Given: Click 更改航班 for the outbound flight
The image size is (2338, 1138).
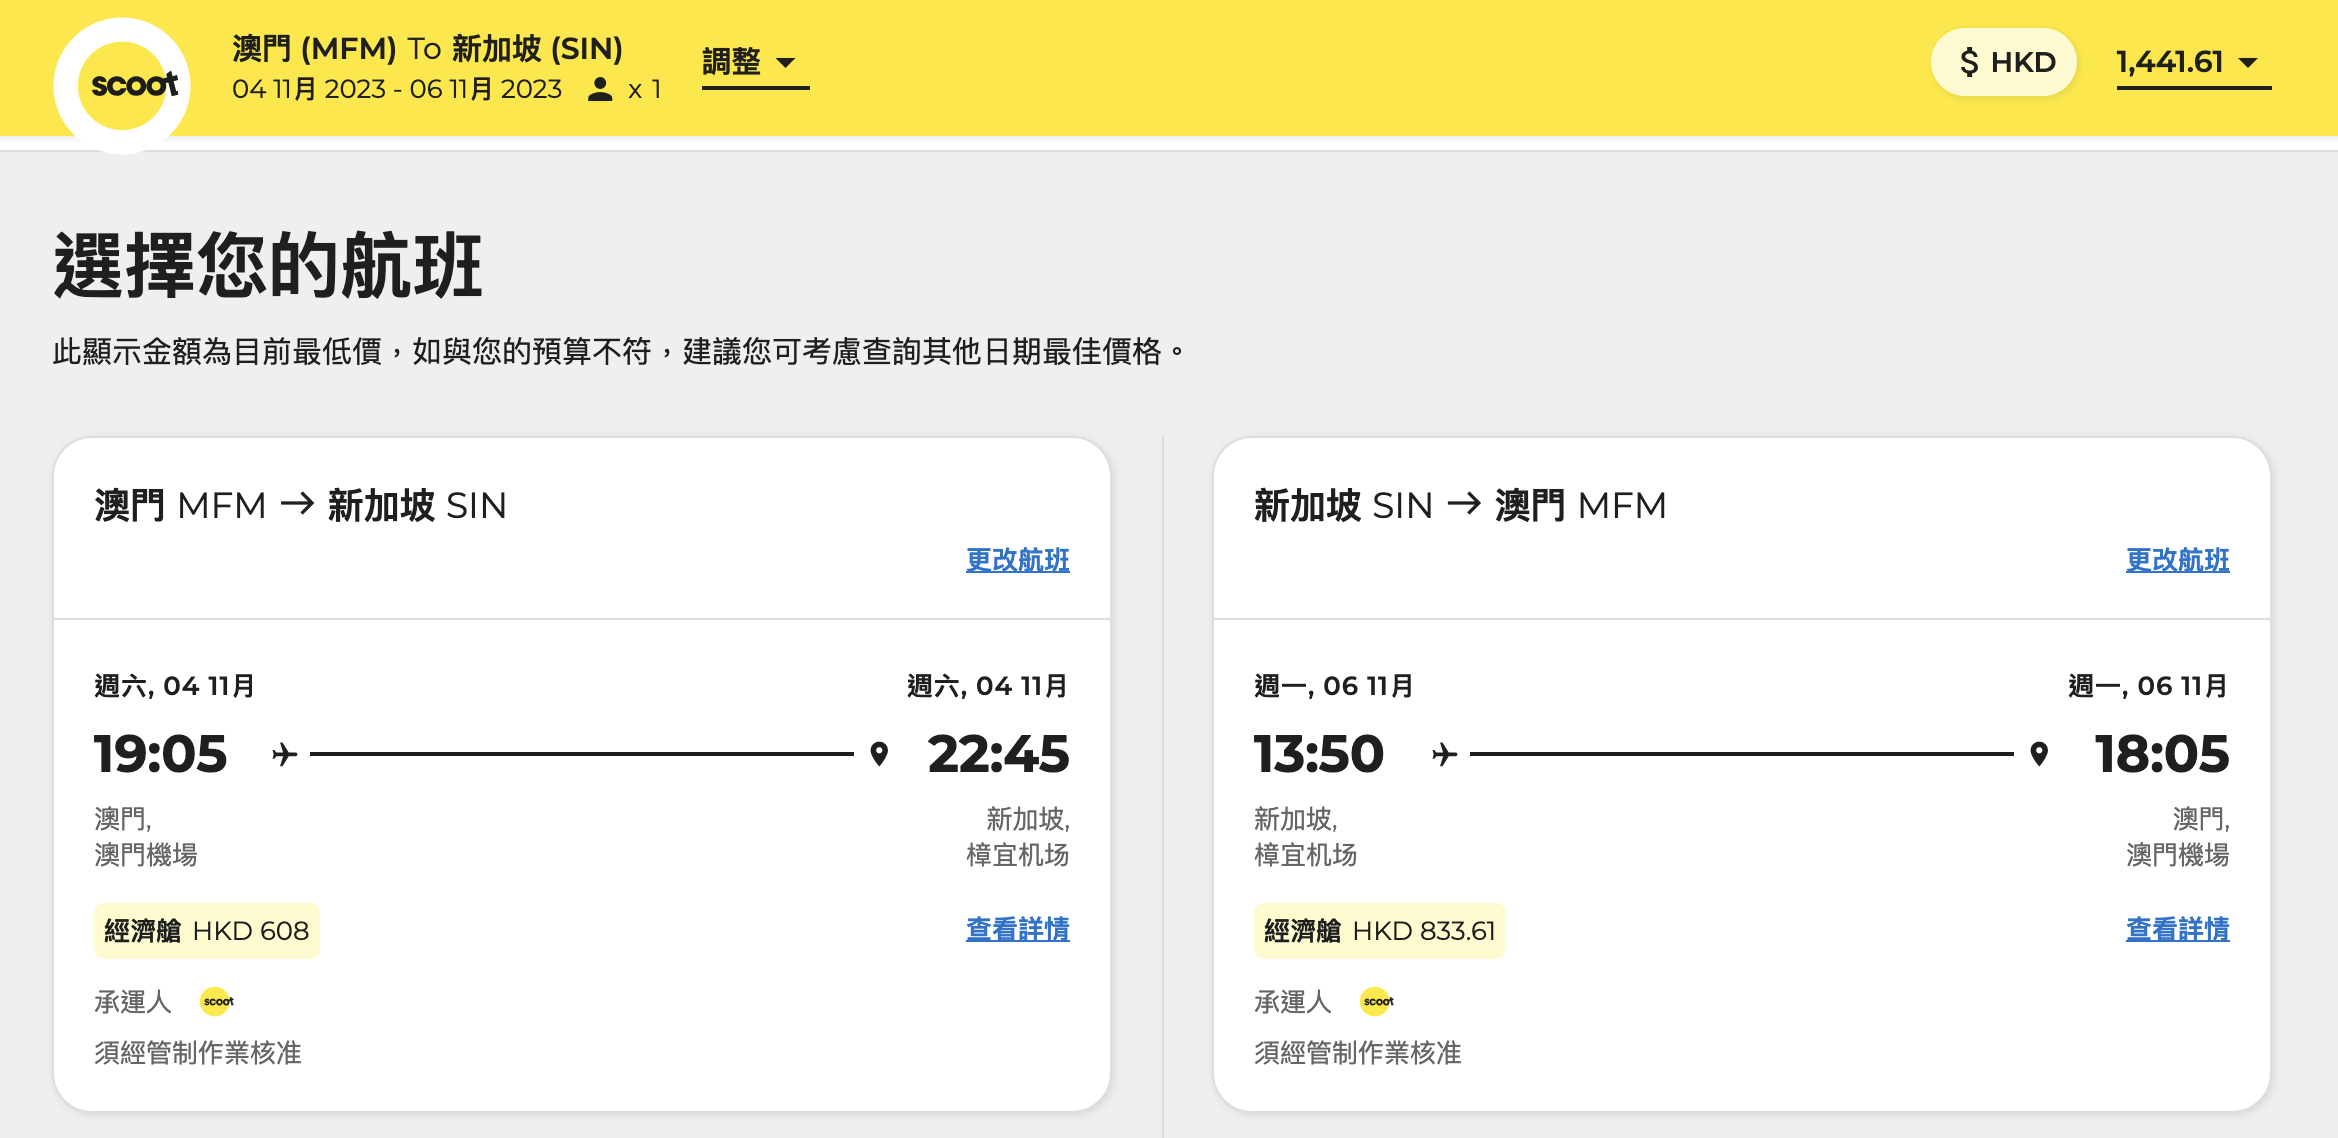Looking at the screenshot, I should pos(1018,561).
